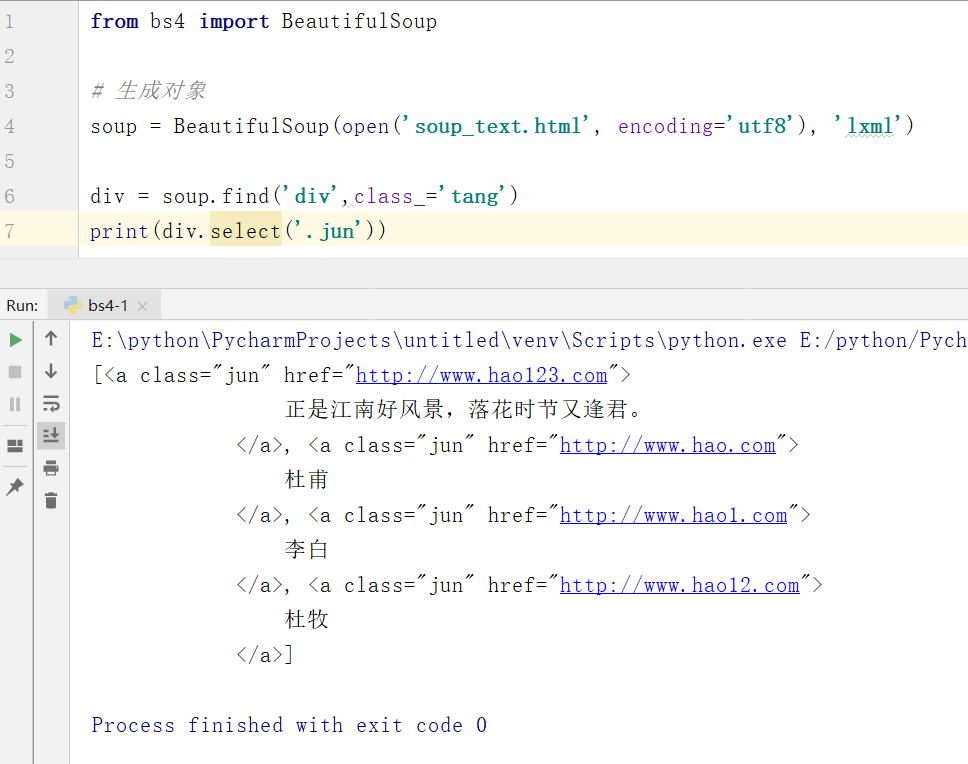Pin the Run tab with pin icon
The image size is (968, 764).
(15, 486)
